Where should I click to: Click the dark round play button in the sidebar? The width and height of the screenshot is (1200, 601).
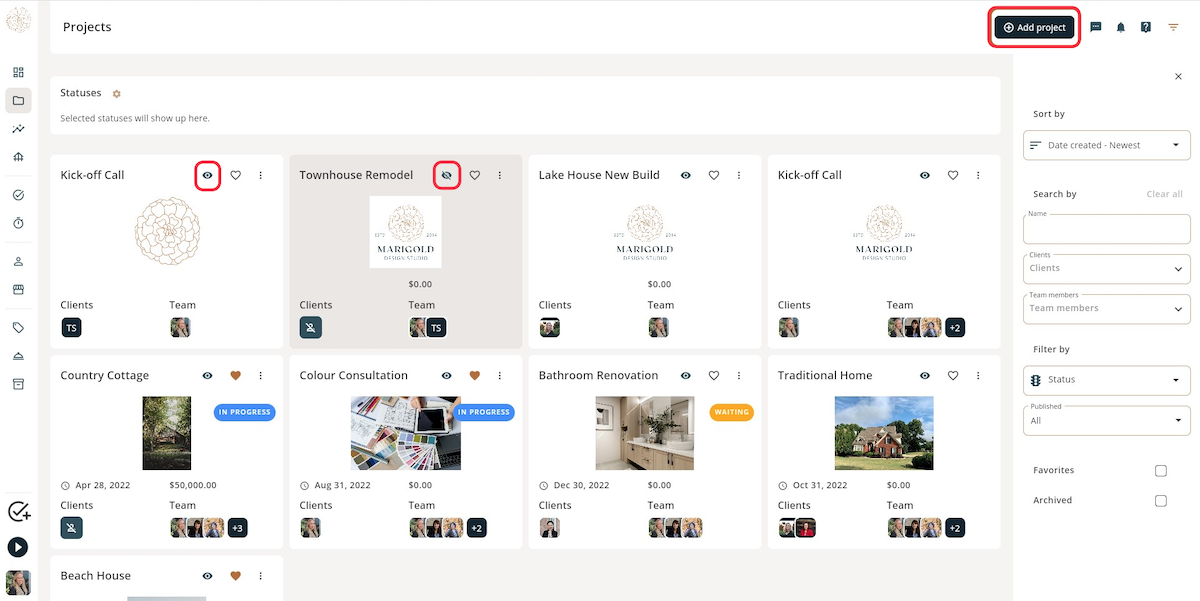tap(18, 547)
